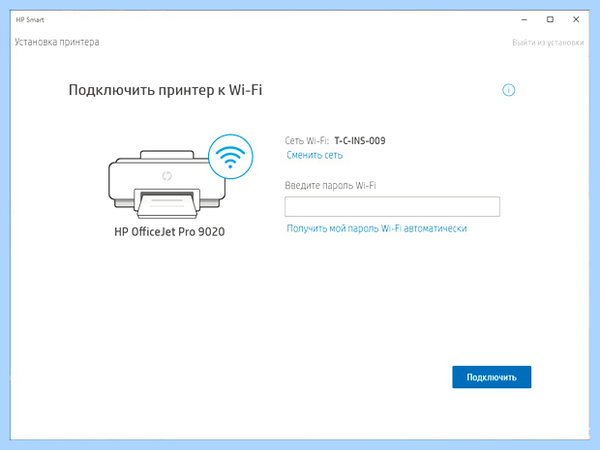The width and height of the screenshot is (600, 450).
Task: Click the Сеть Wi-Fi label
Action: [x=307, y=141]
